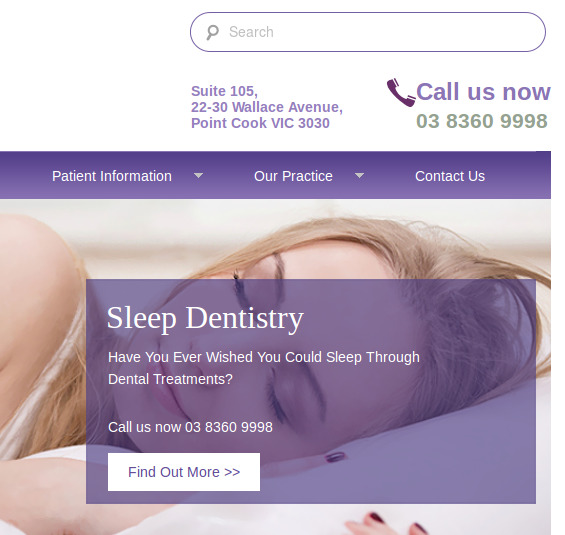Screen dimensions: 565x535
Task: Go to the Contact Us page
Action: click(450, 176)
